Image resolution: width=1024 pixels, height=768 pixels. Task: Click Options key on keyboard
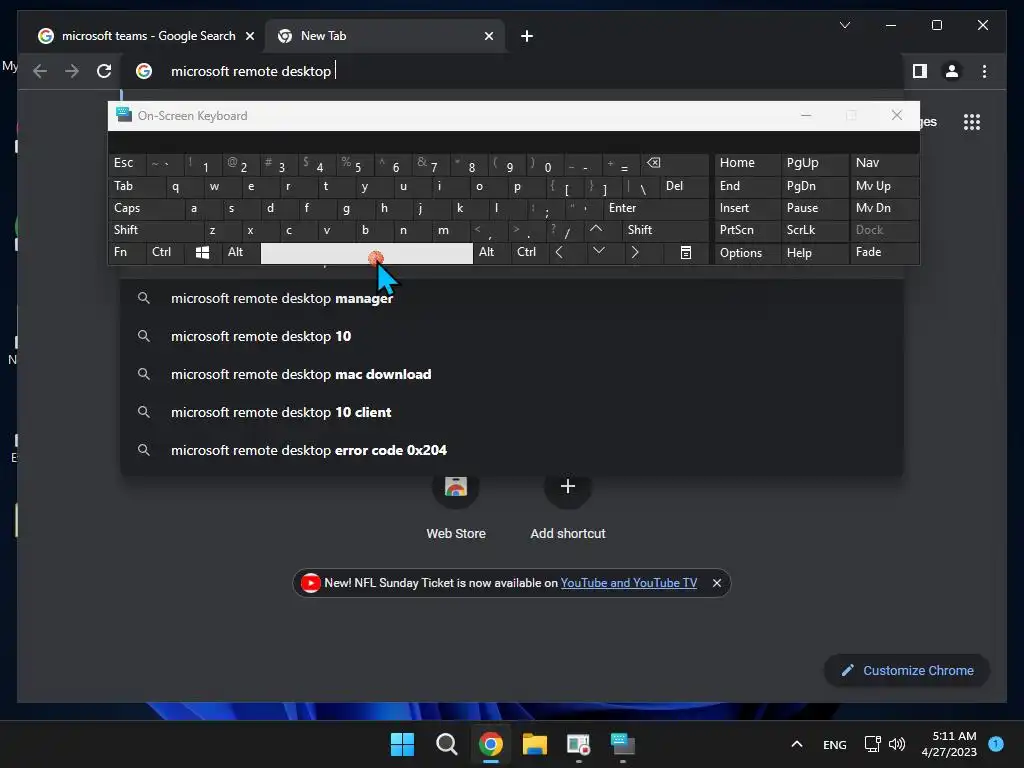coord(747,253)
